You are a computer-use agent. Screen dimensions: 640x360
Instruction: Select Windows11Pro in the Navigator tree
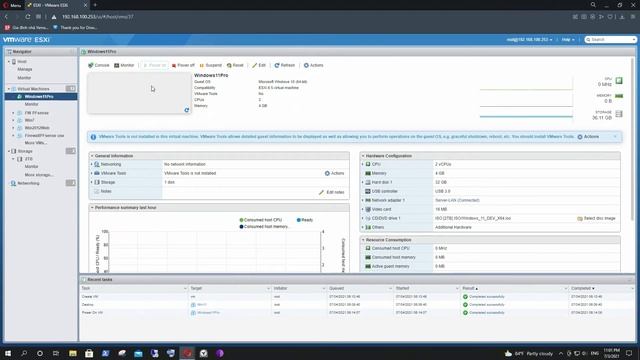(x=39, y=97)
